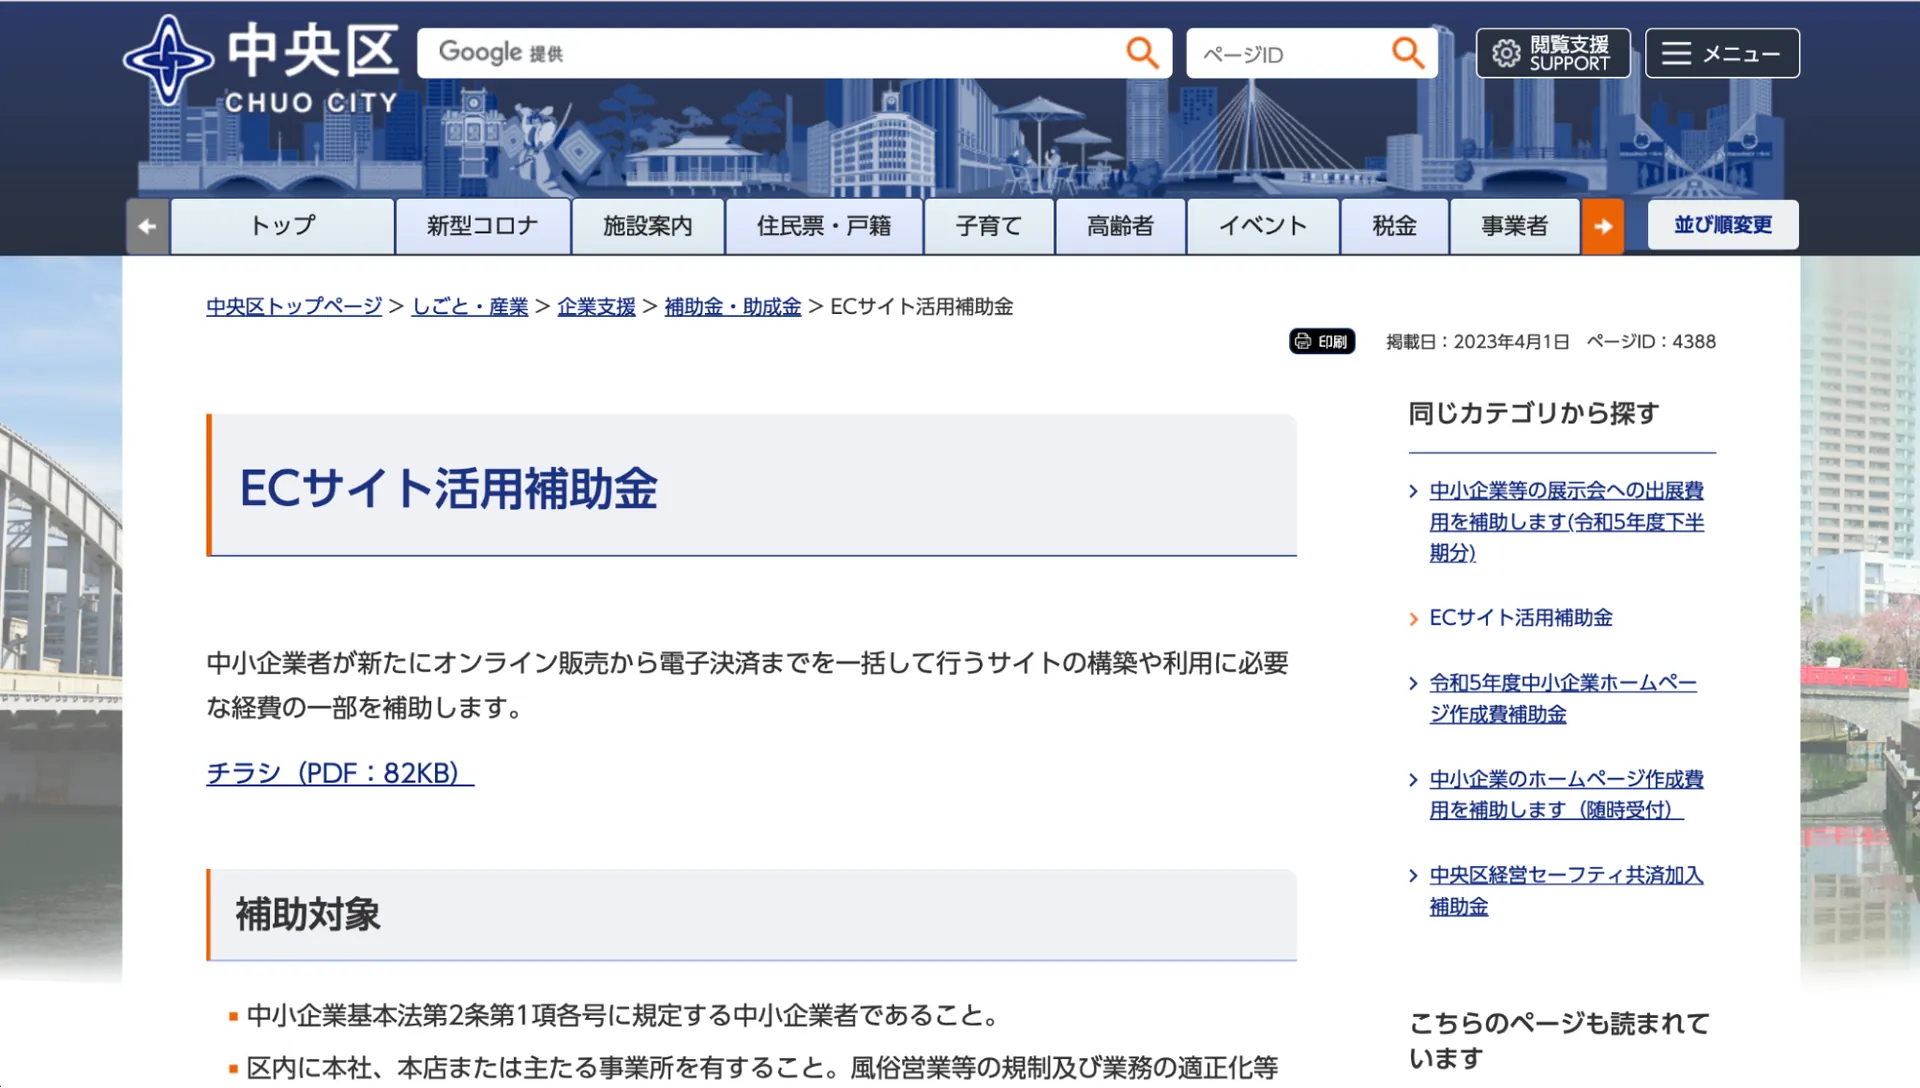Select the イベント navigation tab
The height and width of the screenshot is (1088, 1920).
1263,226
